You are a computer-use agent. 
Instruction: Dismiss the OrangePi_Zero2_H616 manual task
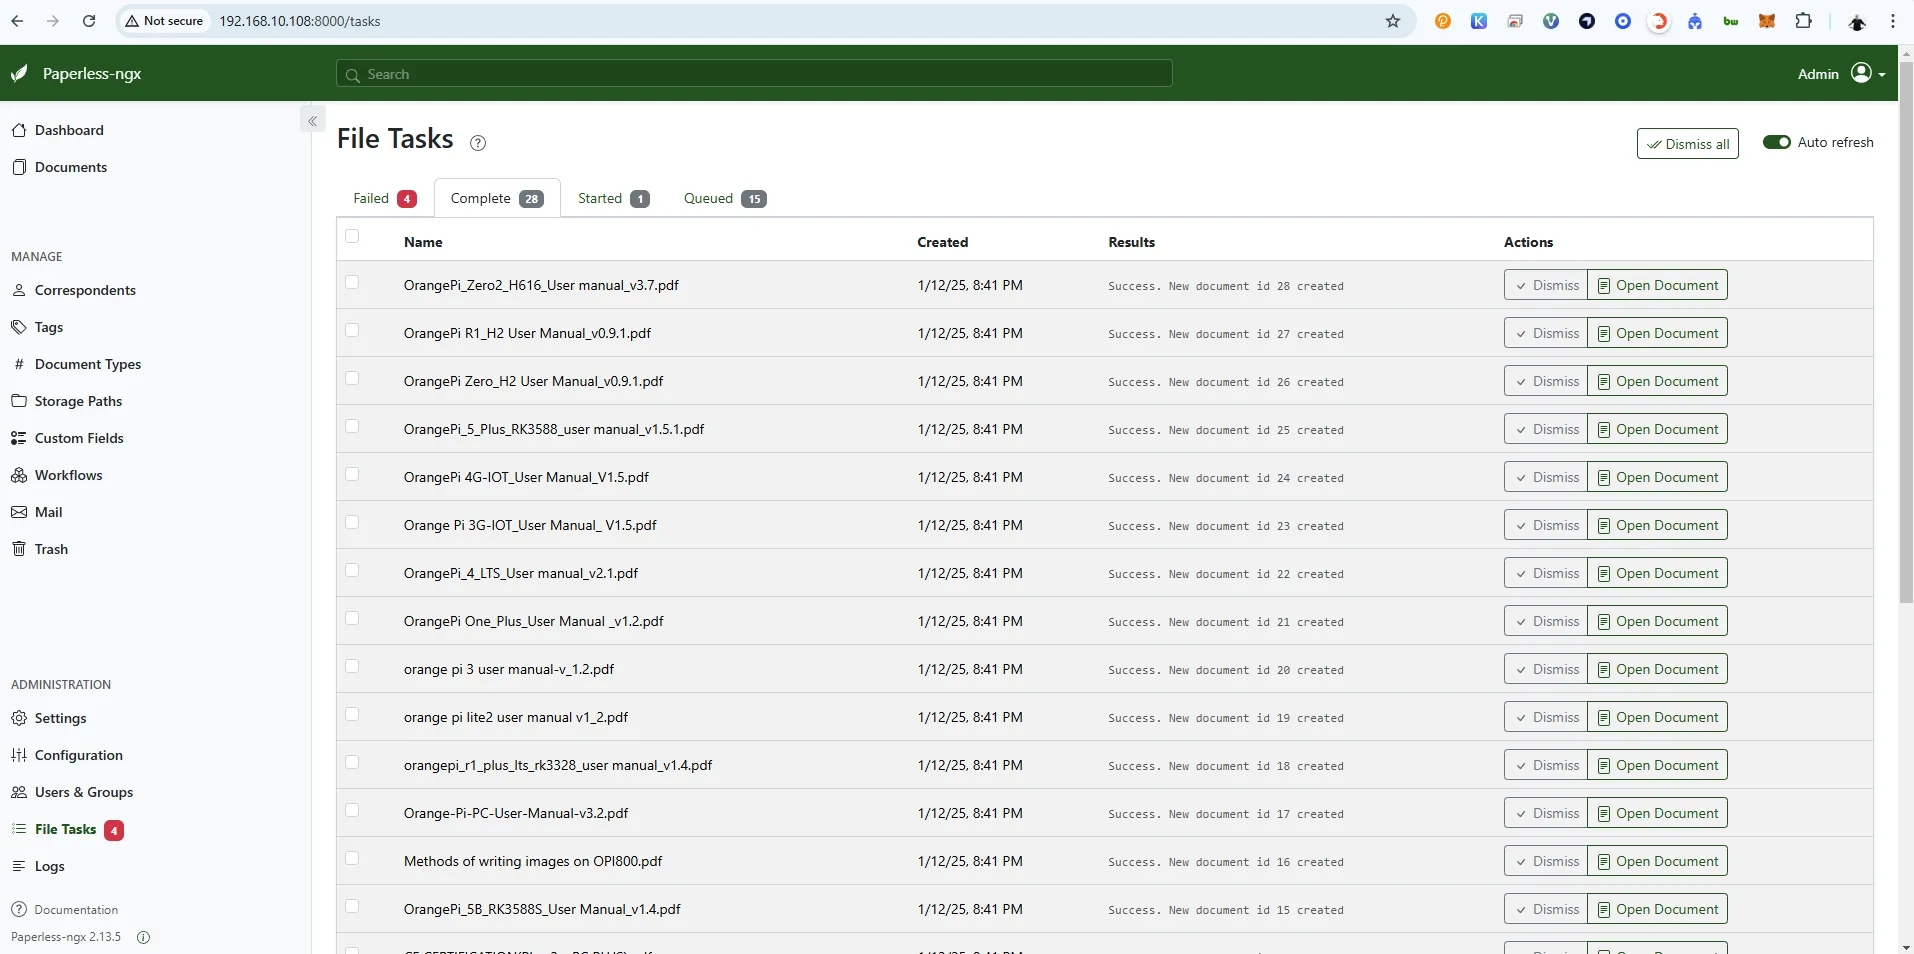click(1546, 285)
